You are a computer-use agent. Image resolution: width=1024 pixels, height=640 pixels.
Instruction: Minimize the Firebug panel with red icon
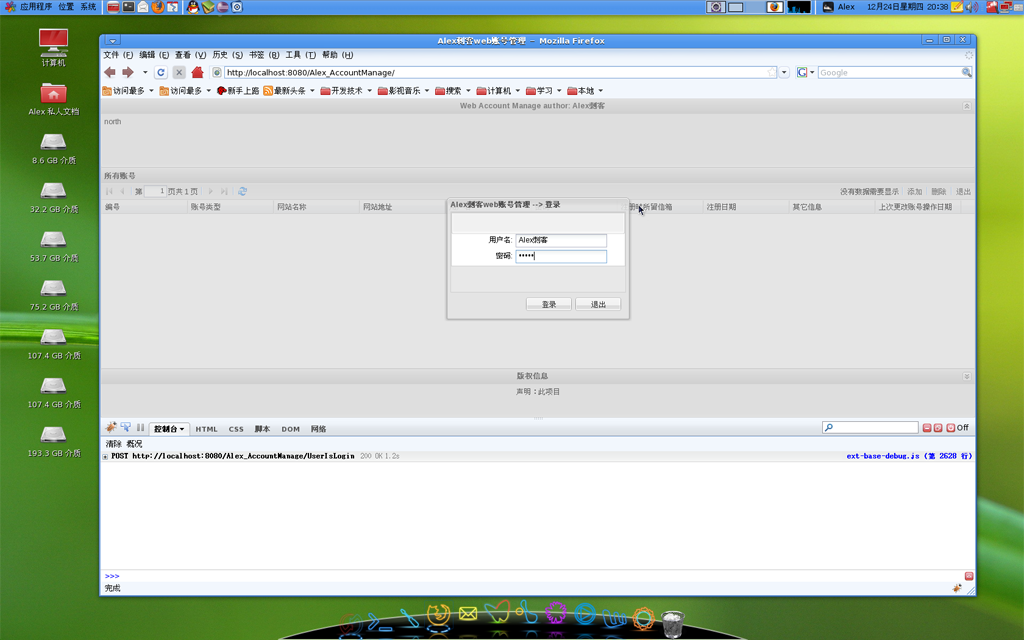coord(927,428)
